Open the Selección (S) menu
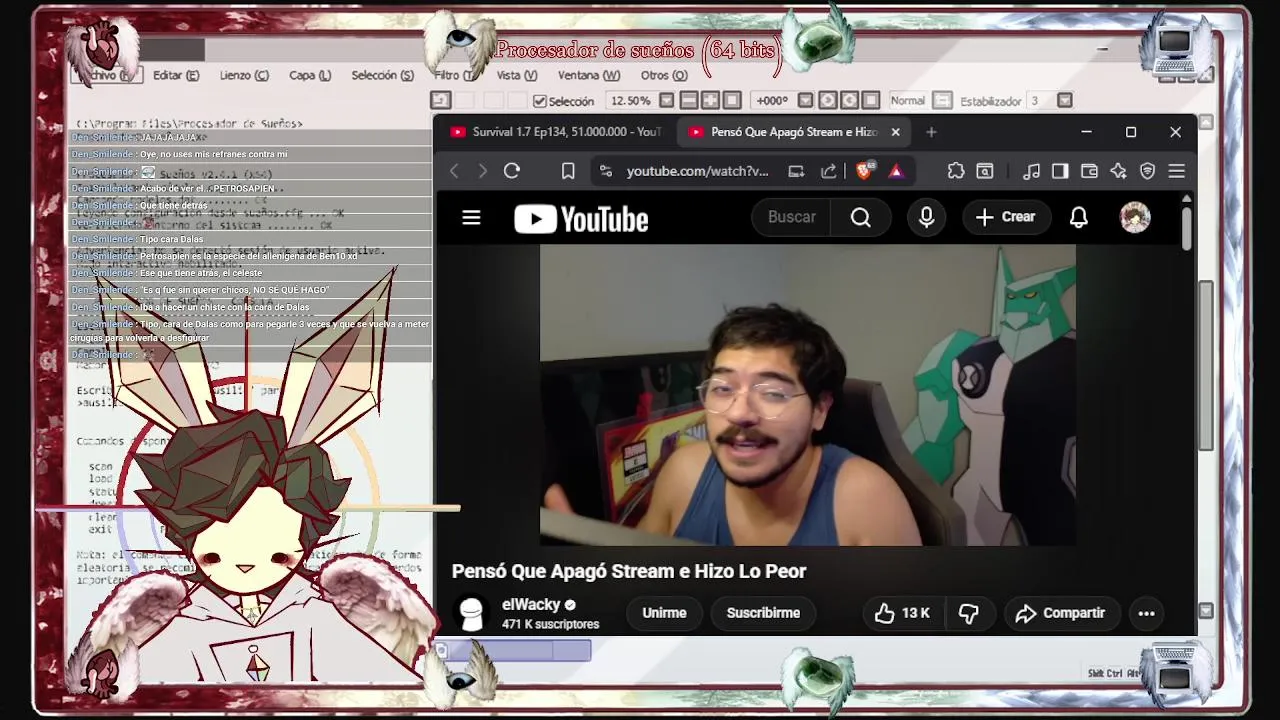1280x720 pixels. click(382, 75)
